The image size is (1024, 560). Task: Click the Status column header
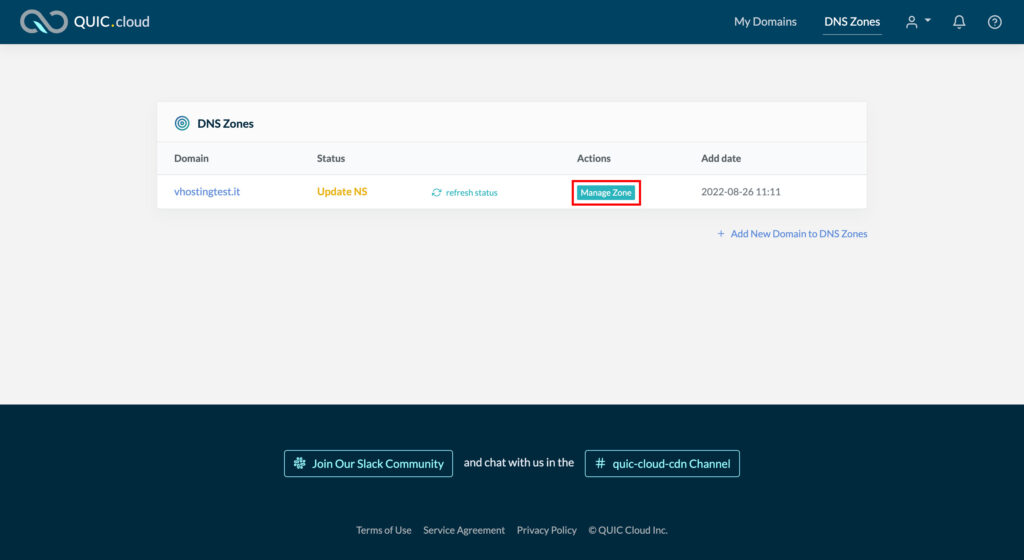click(x=330, y=158)
